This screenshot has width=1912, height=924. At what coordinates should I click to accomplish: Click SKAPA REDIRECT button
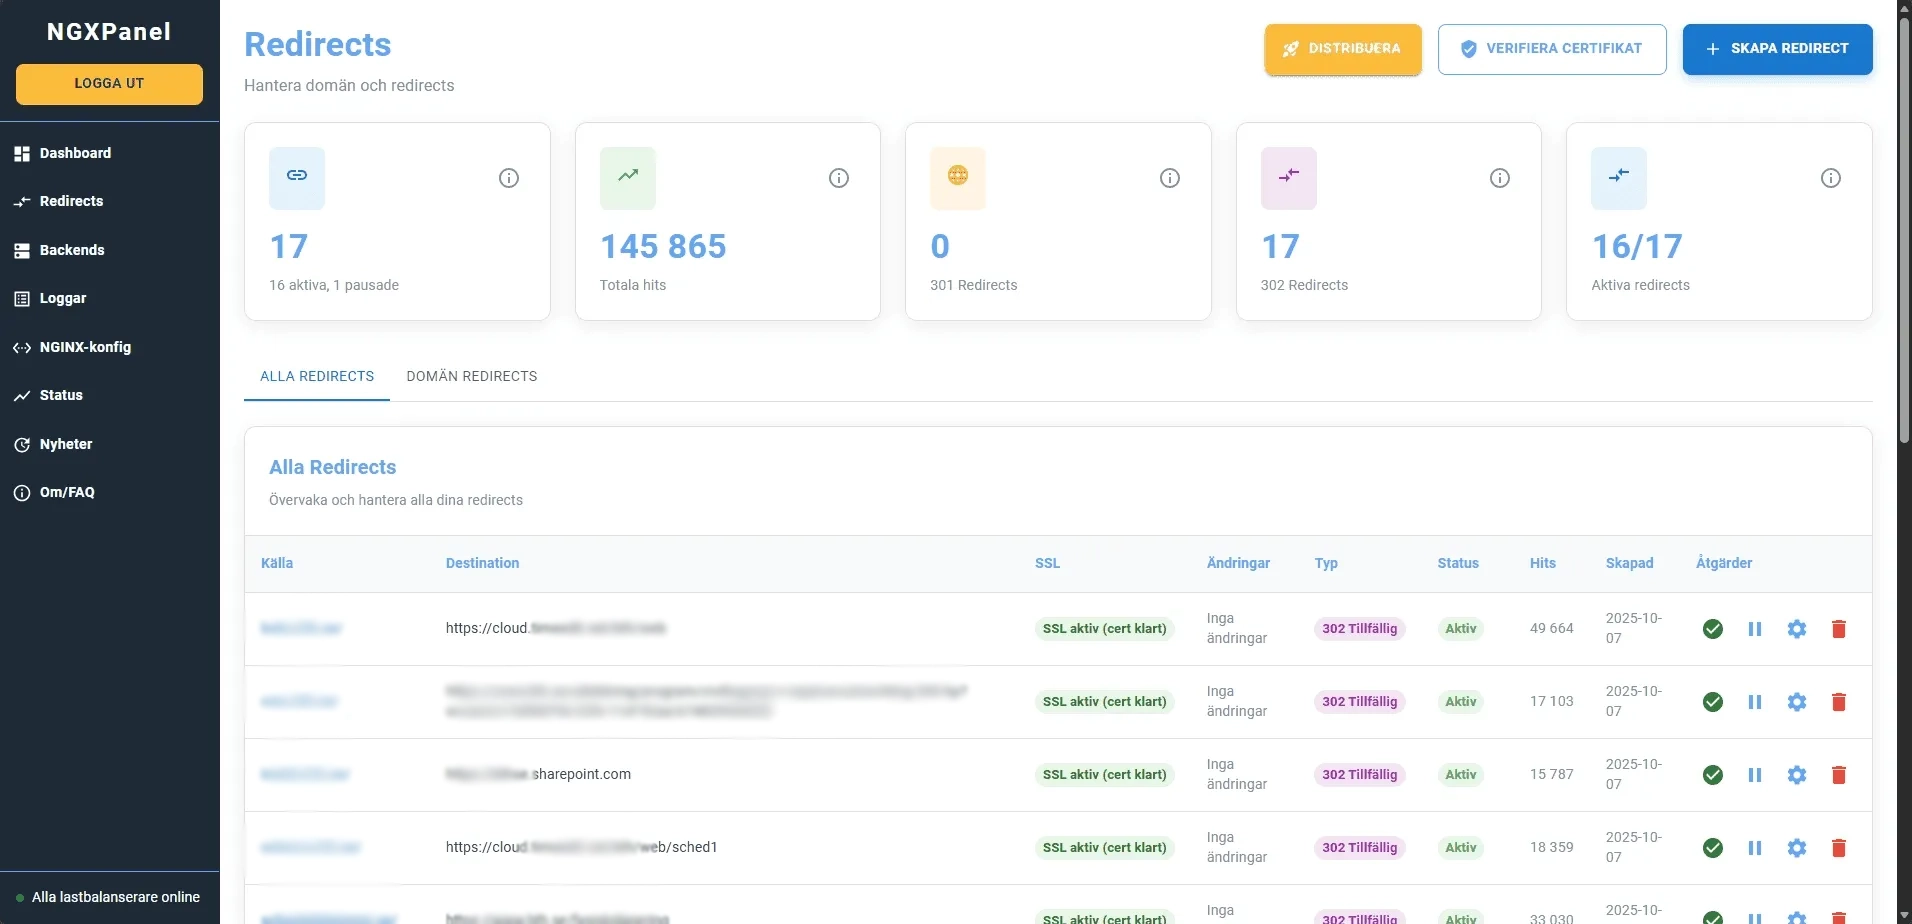(x=1777, y=49)
